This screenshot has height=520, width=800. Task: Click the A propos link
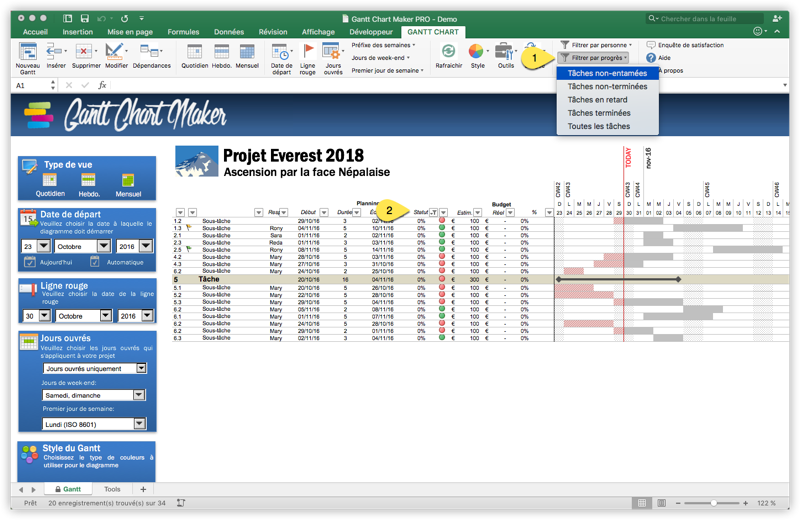pos(670,70)
